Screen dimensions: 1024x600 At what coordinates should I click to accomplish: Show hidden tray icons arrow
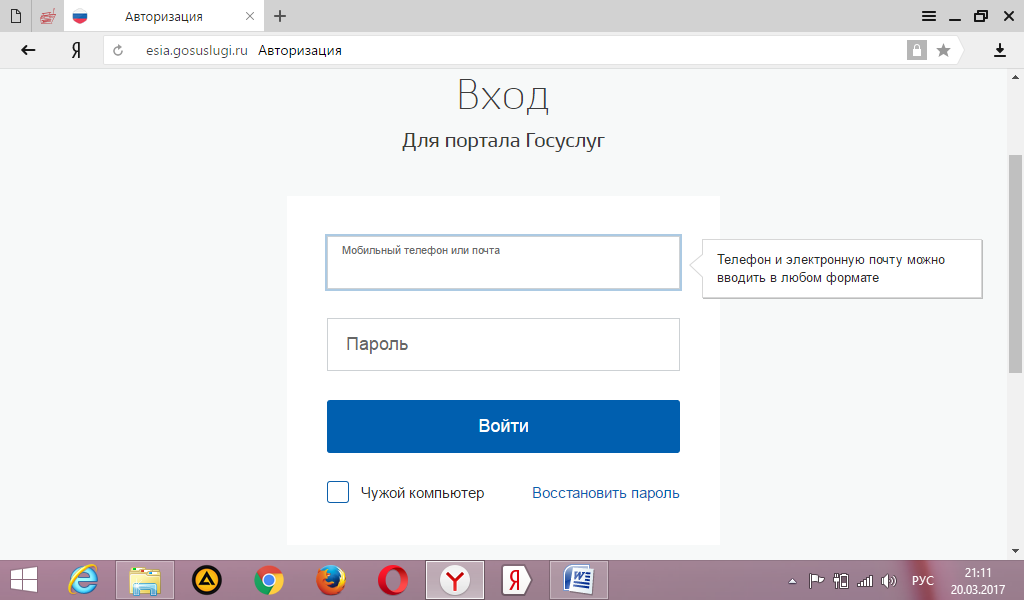coord(792,580)
